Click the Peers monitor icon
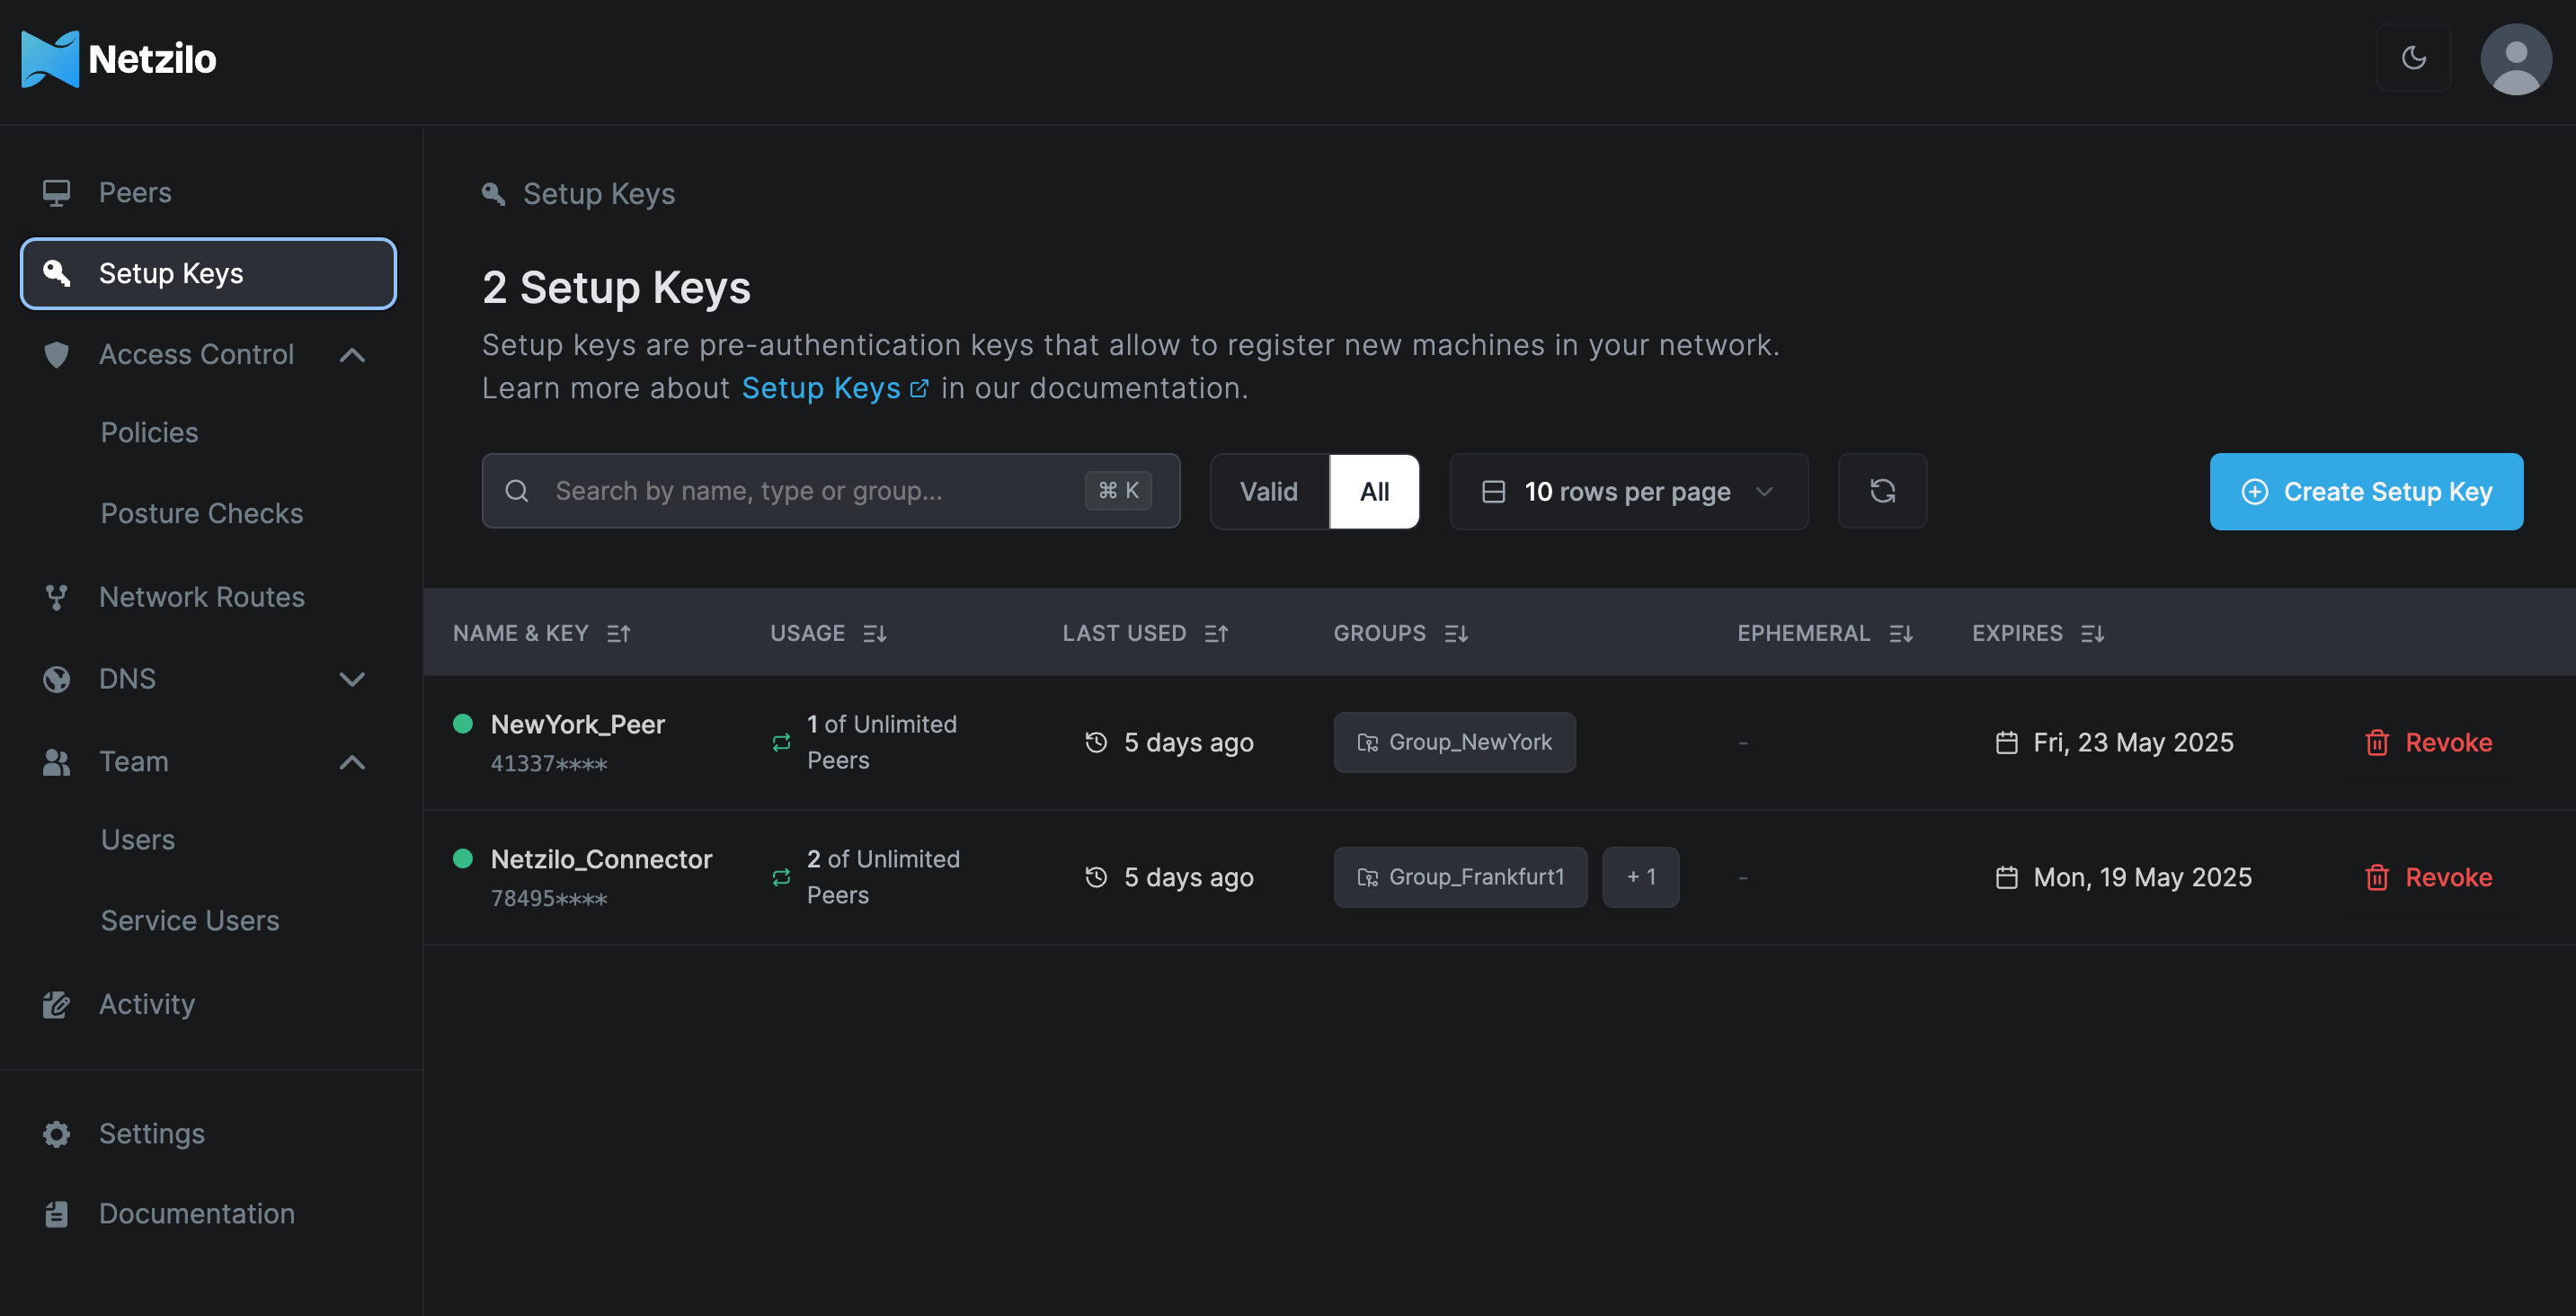This screenshot has height=1316, width=2576. (x=57, y=192)
